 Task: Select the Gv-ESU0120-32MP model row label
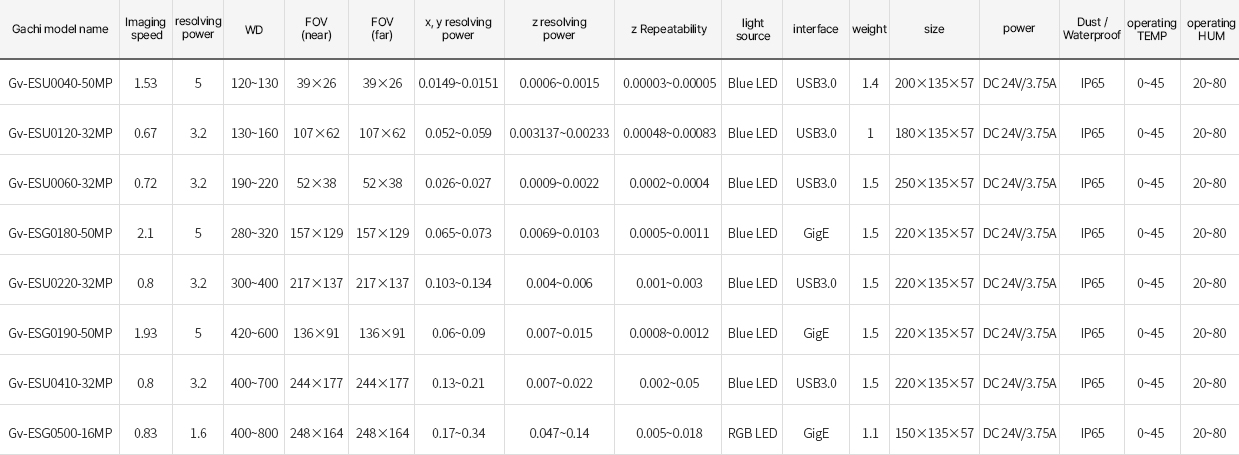(x=60, y=133)
